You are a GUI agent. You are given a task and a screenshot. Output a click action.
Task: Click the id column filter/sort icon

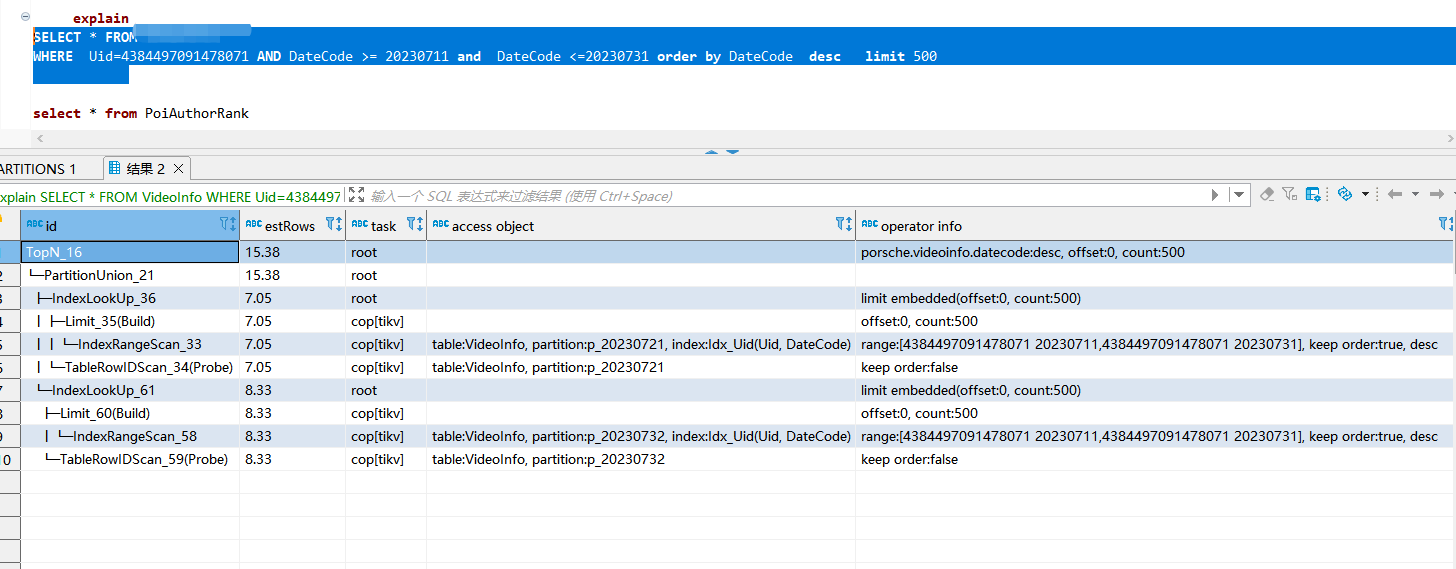click(228, 225)
